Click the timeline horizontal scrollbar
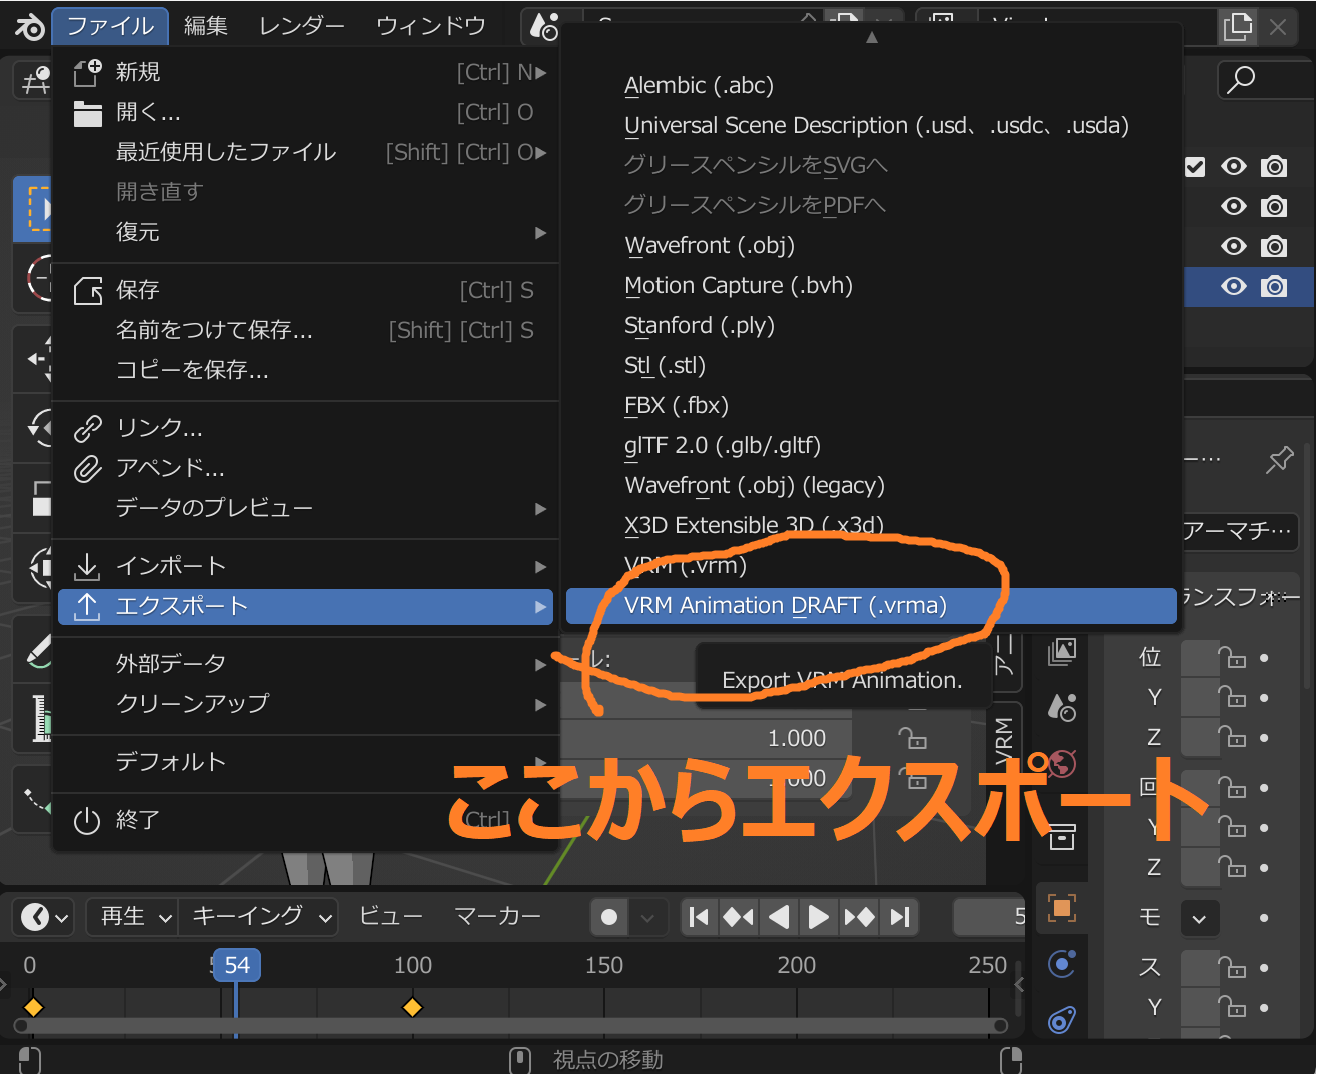The image size is (1320, 1080). tap(510, 1026)
